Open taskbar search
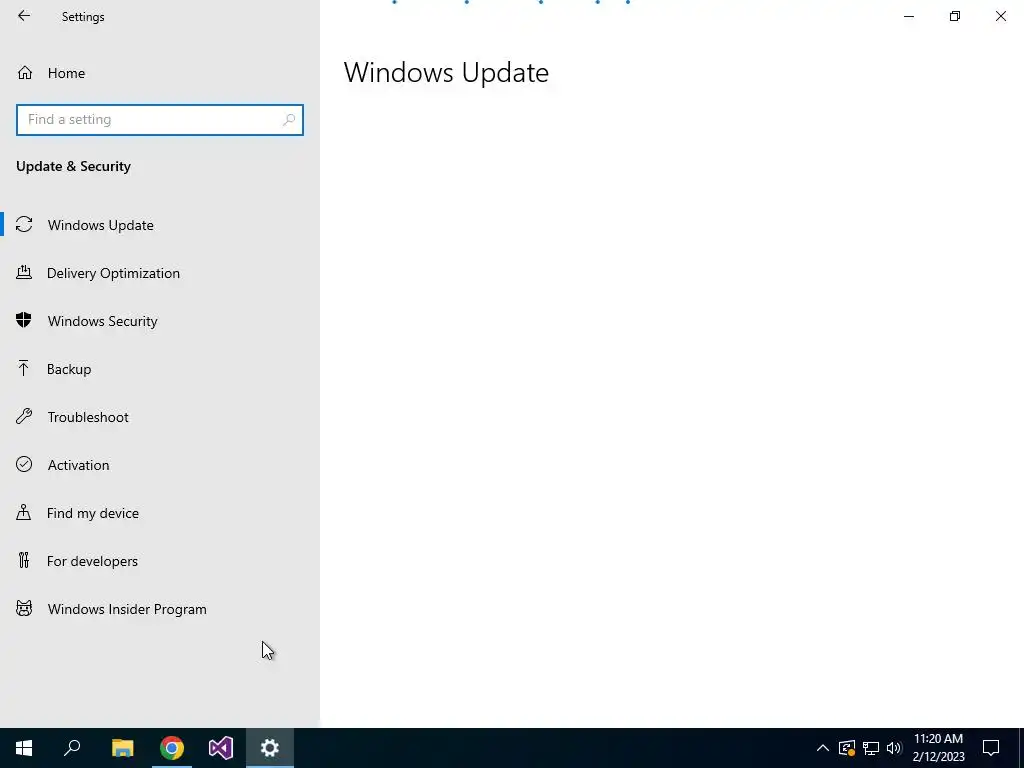 pyautogui.click(x=72, y=748)
